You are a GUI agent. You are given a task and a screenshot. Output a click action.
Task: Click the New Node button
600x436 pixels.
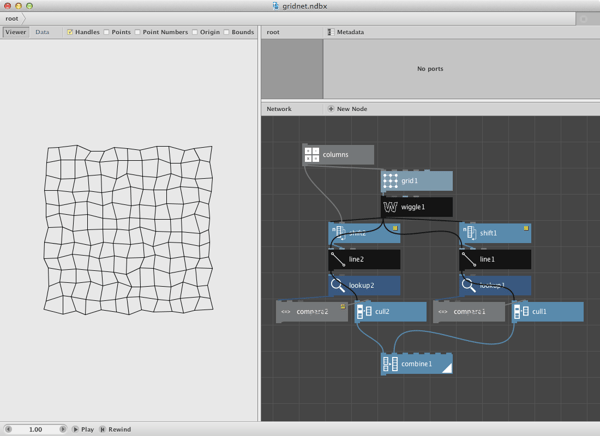(x=347, y=109)
